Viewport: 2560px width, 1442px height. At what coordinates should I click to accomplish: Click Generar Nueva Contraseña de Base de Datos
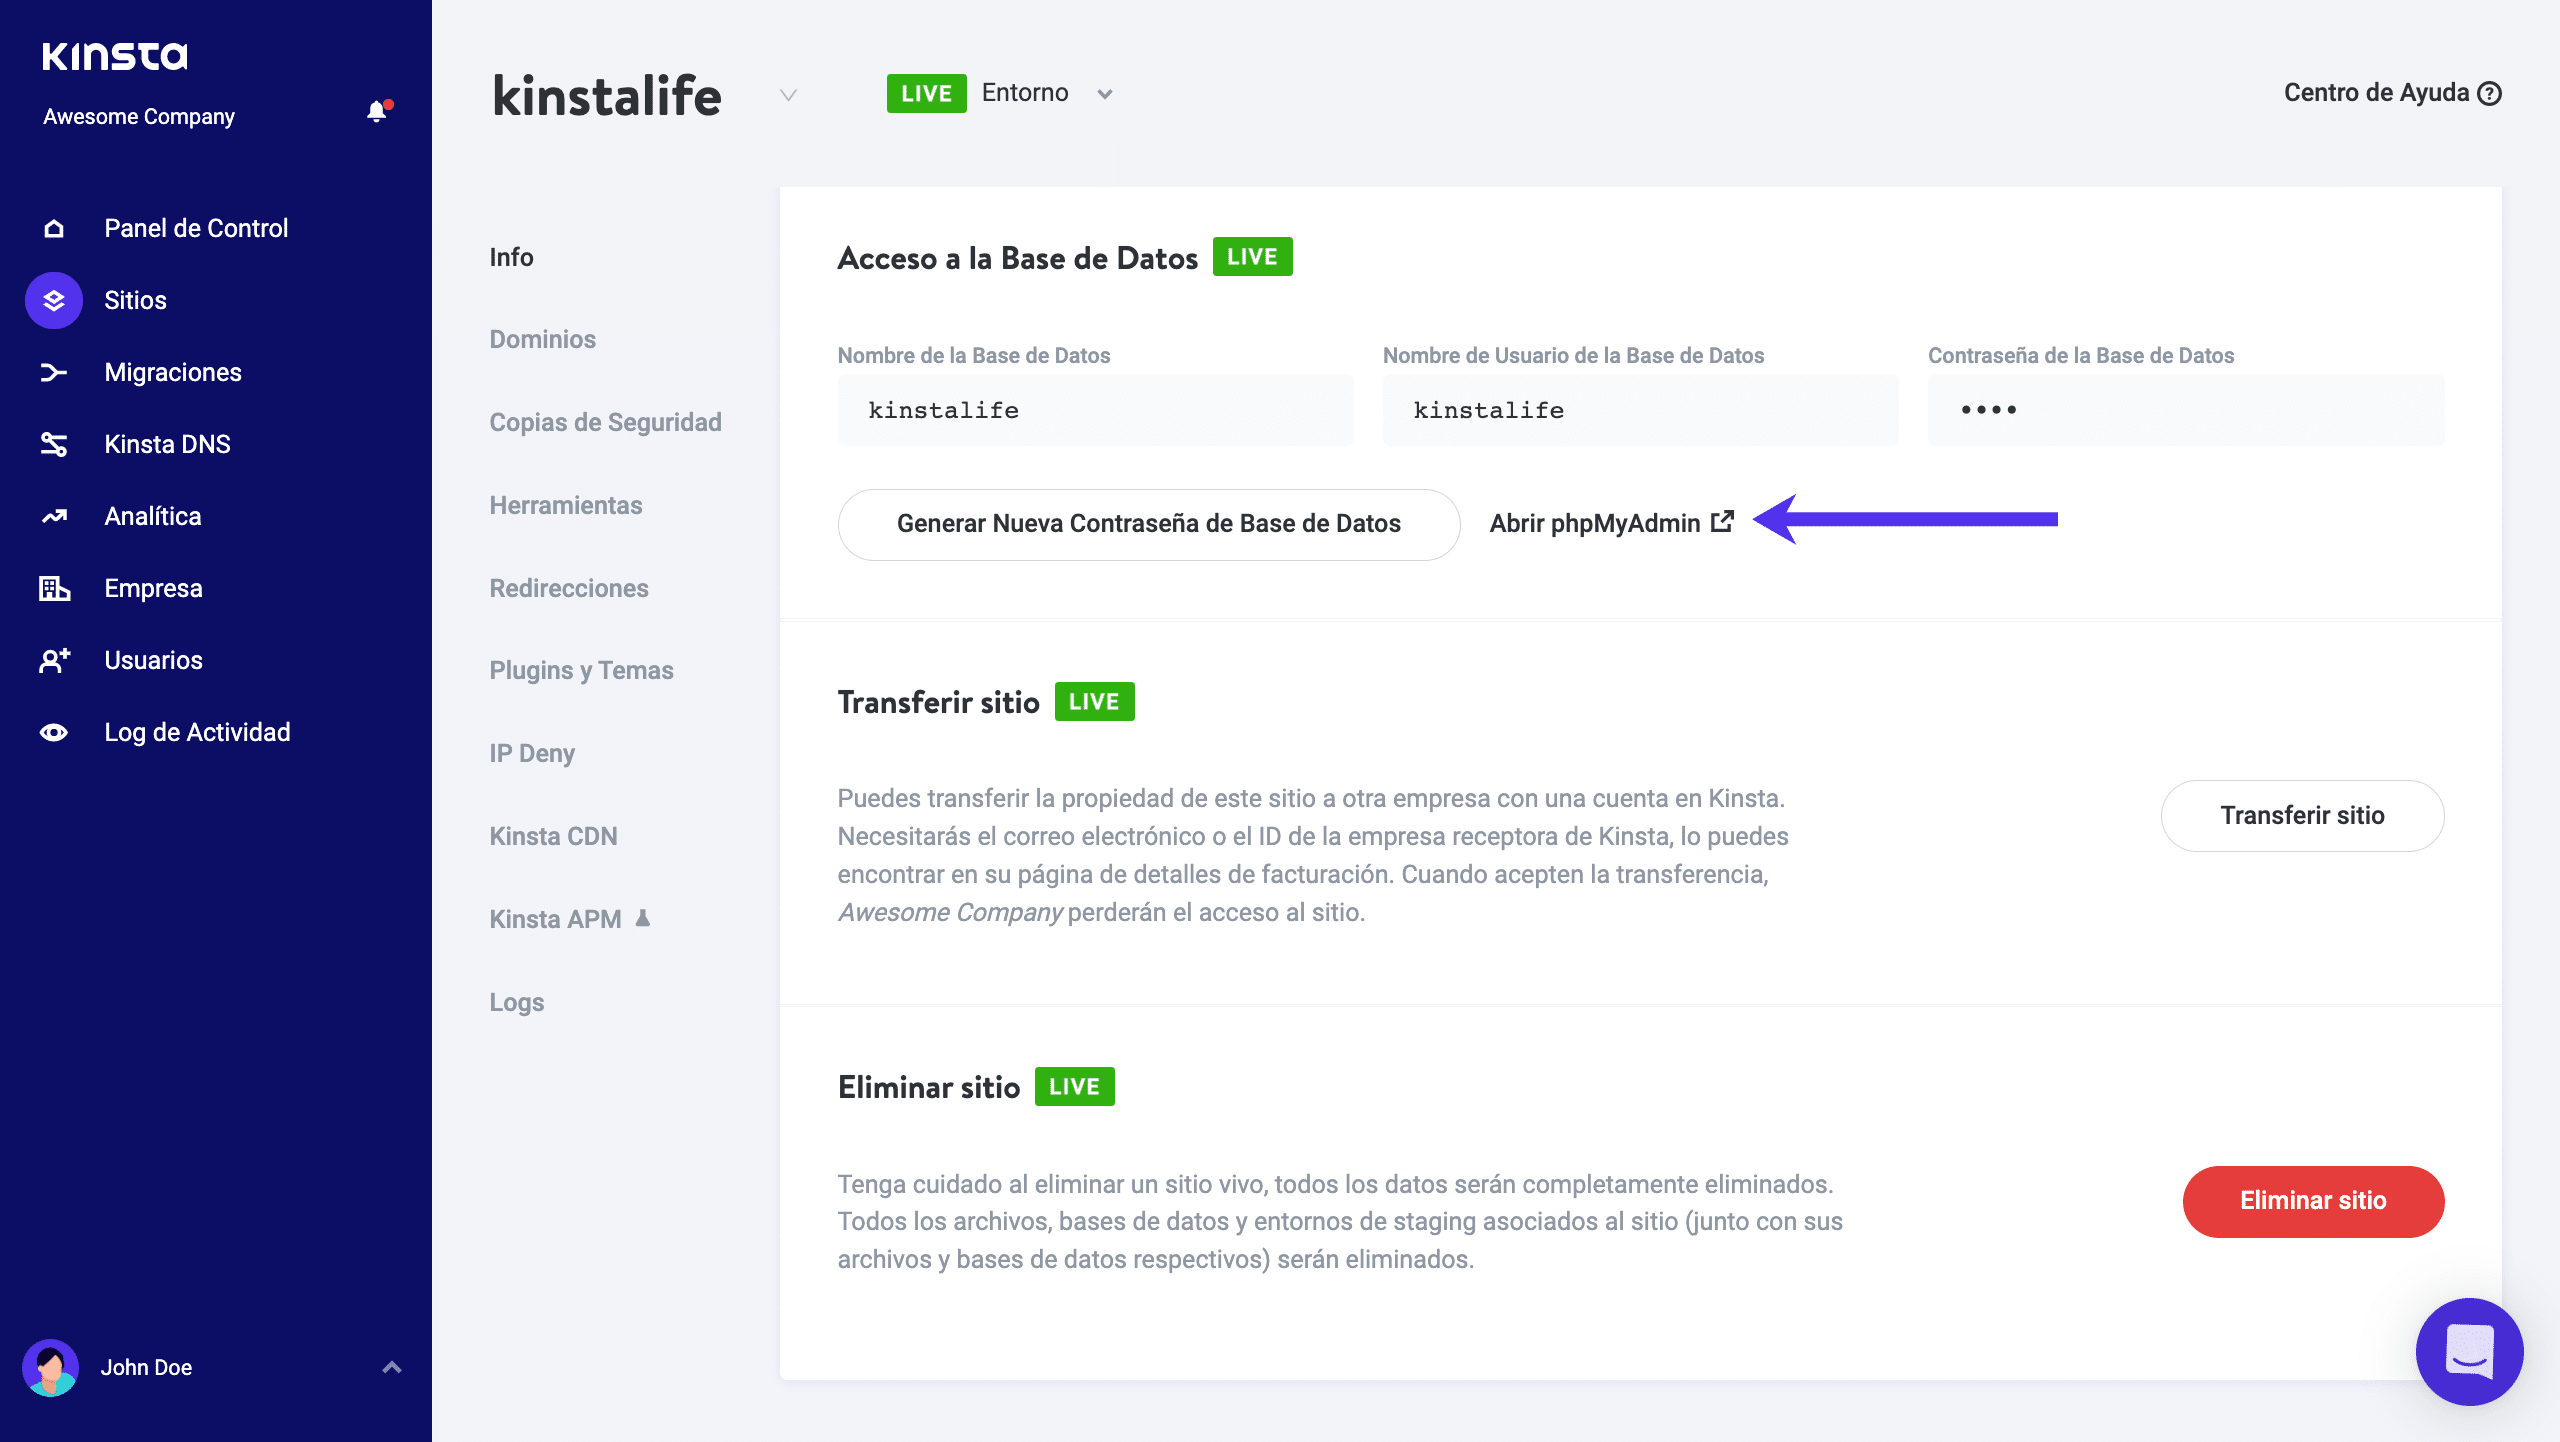coord(1148,524)
